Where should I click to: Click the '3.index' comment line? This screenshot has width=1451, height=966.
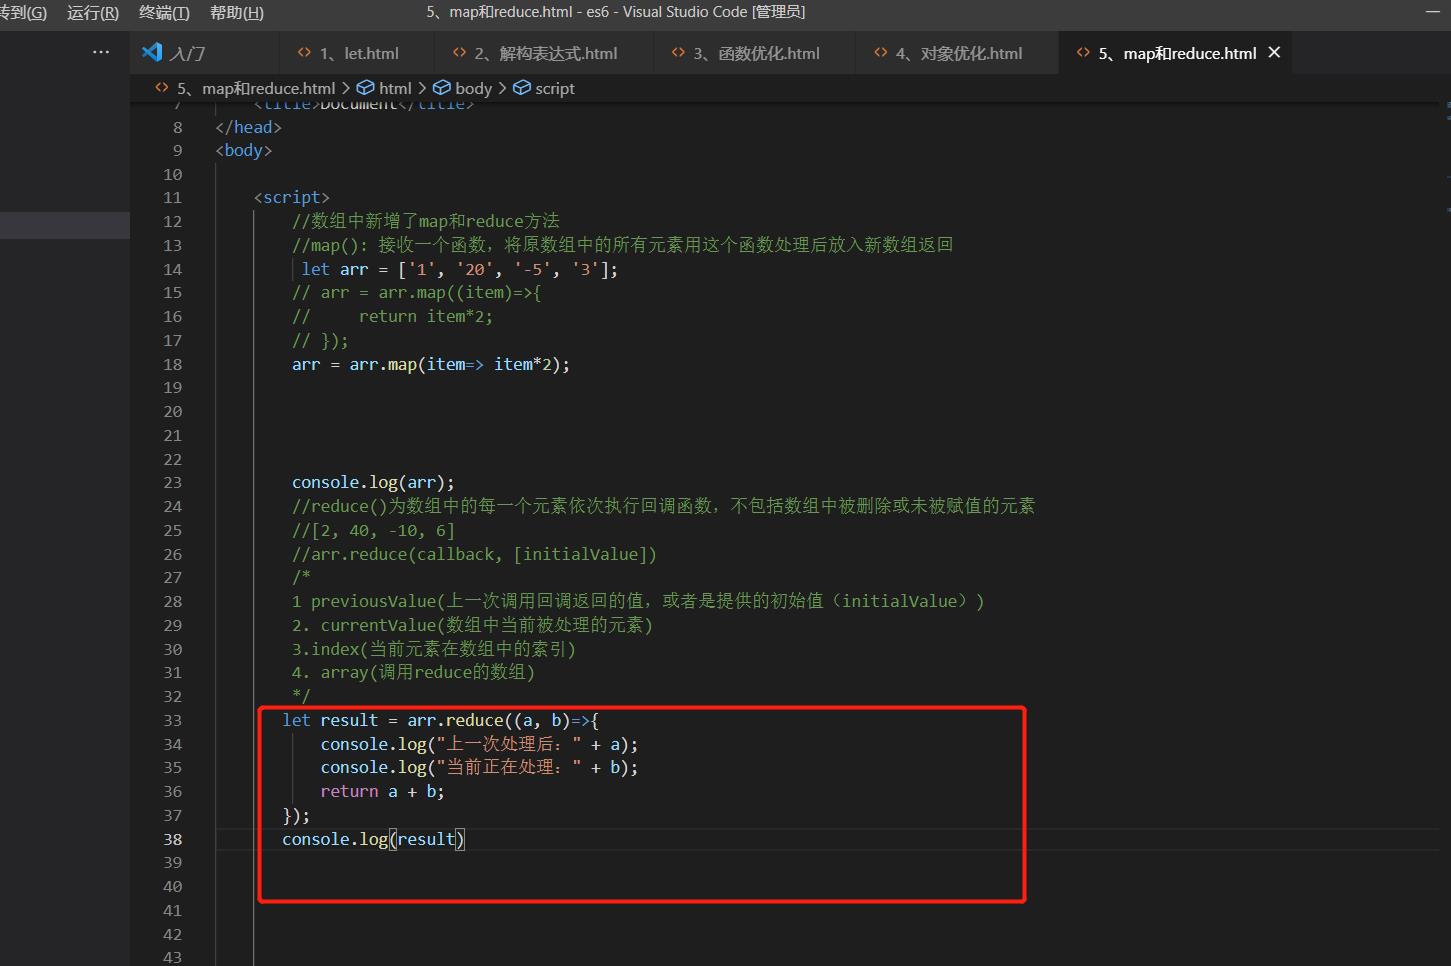(434, 649)
